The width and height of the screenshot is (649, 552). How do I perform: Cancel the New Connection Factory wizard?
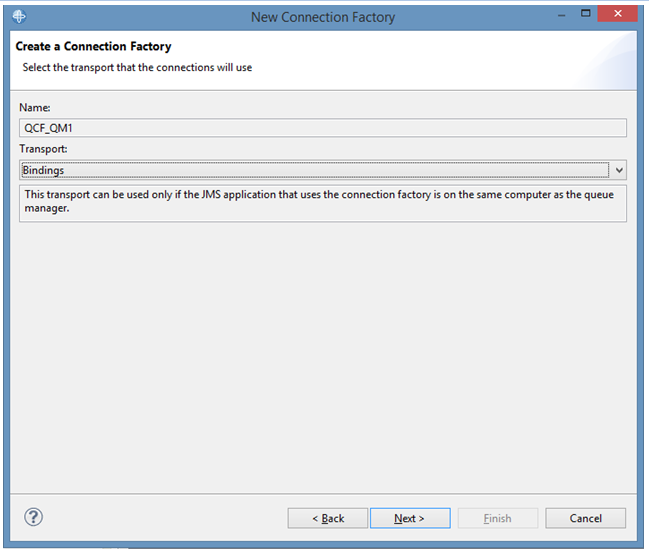point(586,518)
